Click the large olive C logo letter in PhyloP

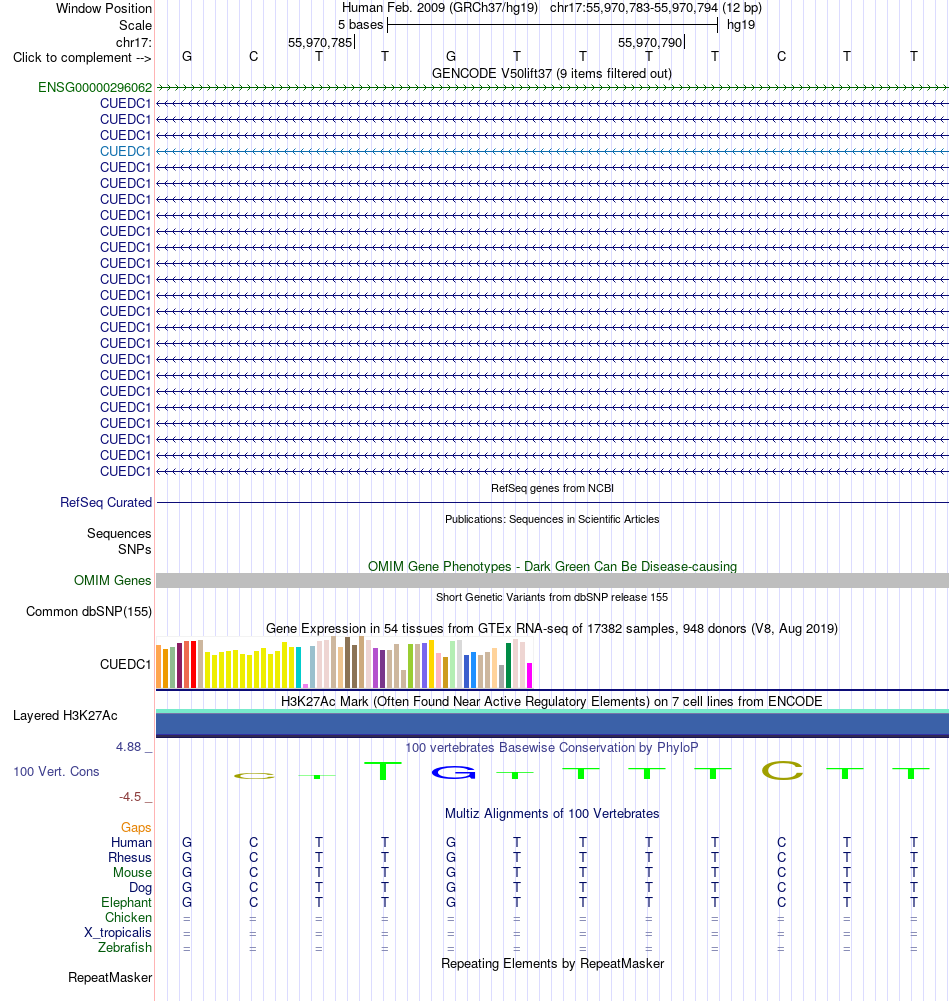[x=782, y=771]
